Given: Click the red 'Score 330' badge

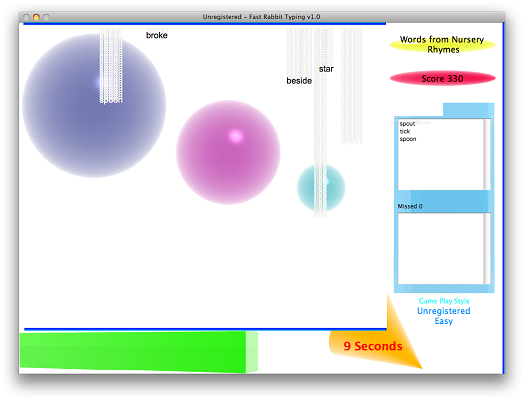Looking at the screenshot, I should click(442, 79).
